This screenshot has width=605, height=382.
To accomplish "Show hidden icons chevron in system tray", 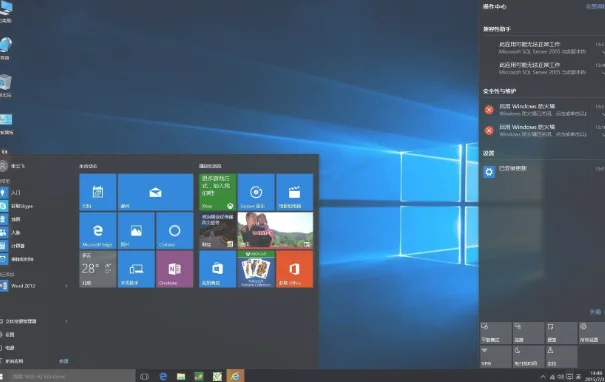I will pyautogui.click(x=543, y=377).
